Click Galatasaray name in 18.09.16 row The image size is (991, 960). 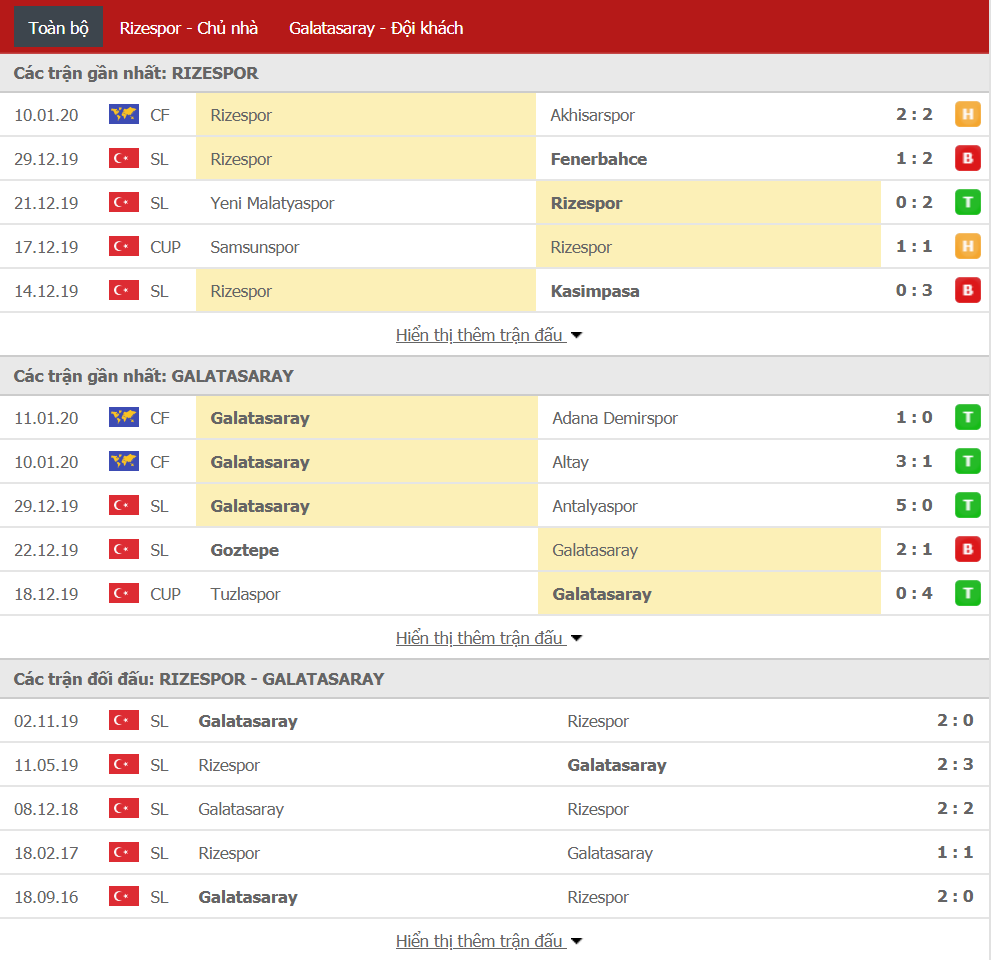point(248,897)
